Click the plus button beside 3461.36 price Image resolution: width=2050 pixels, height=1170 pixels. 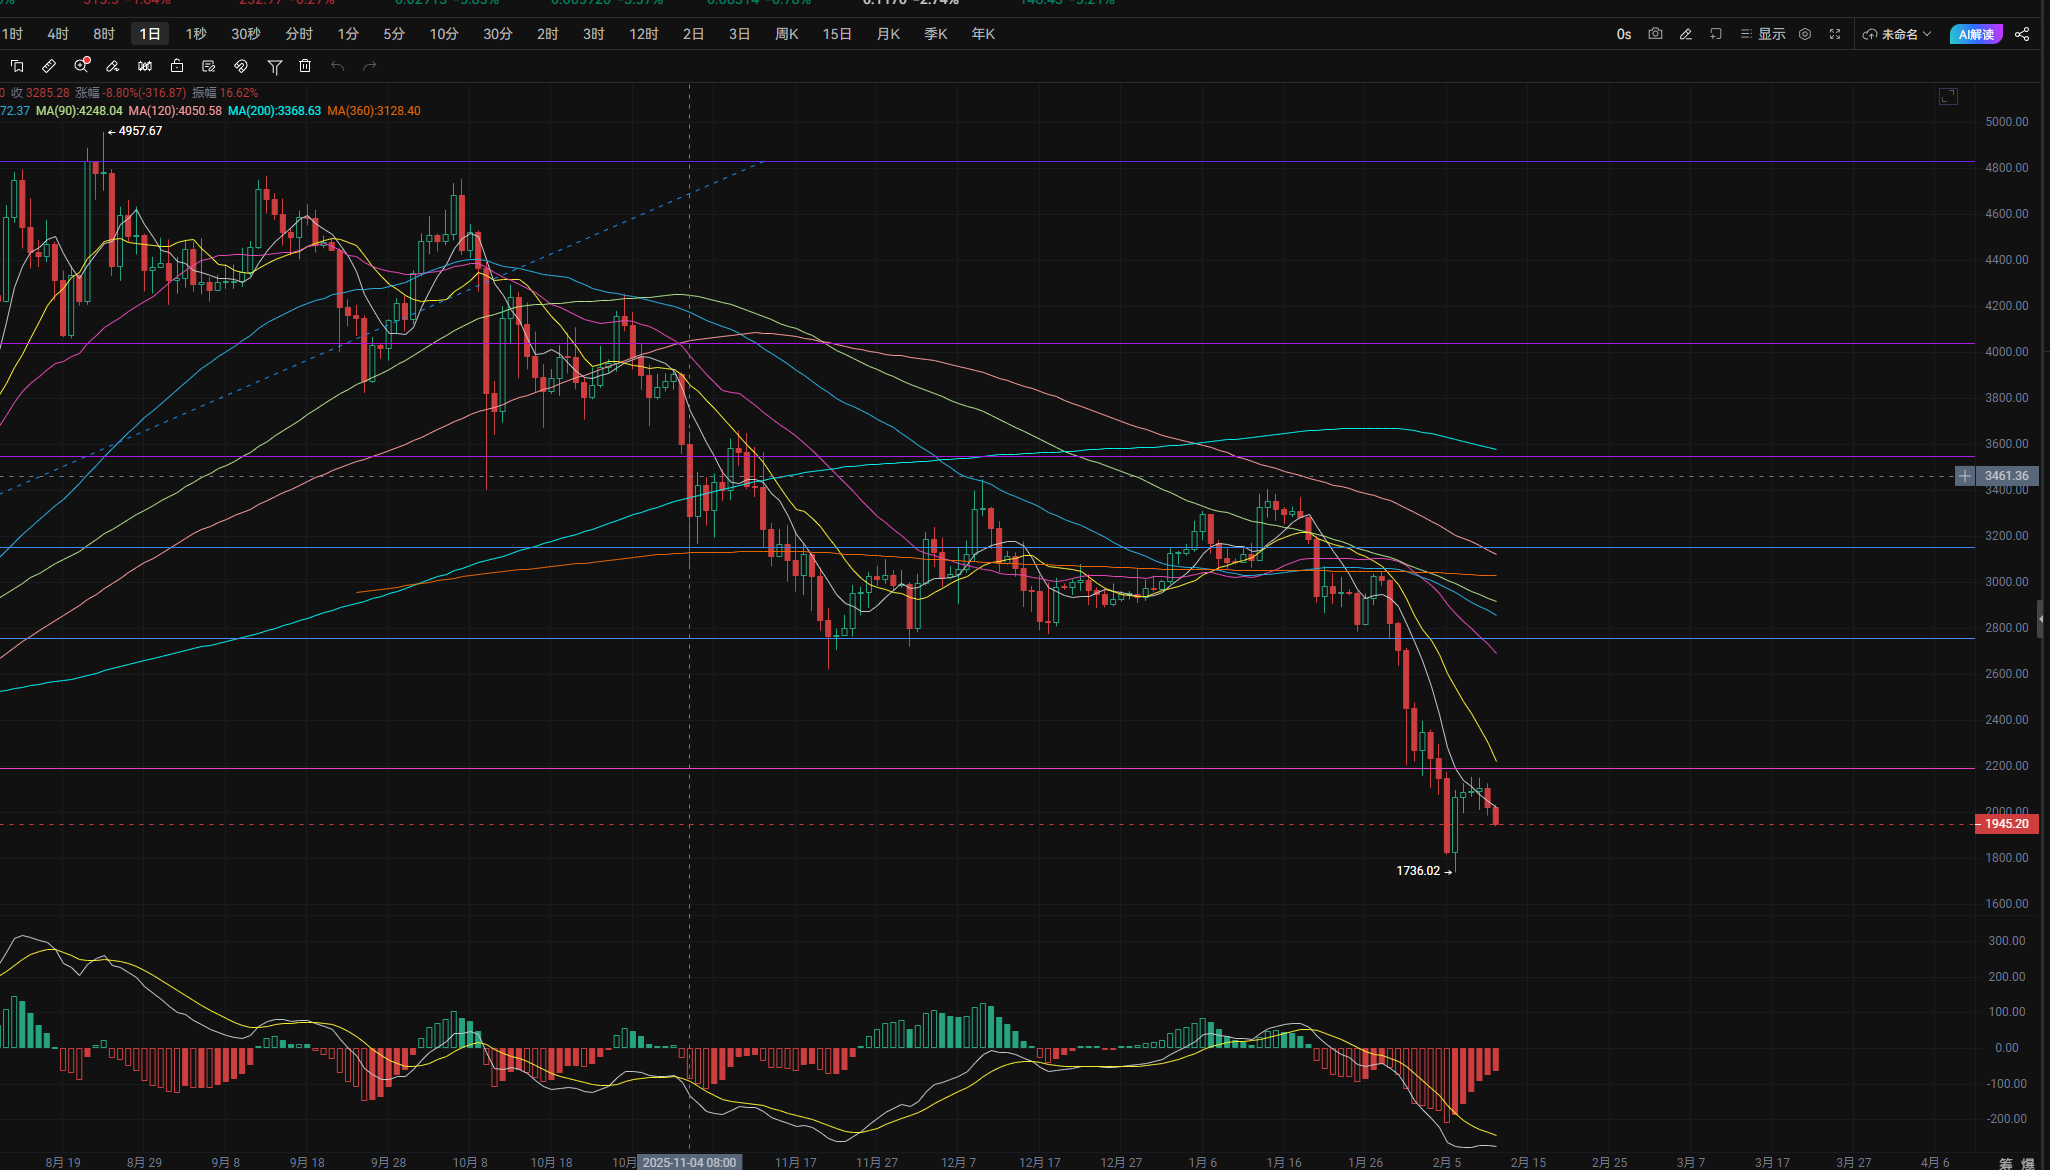coord(1965,476)
